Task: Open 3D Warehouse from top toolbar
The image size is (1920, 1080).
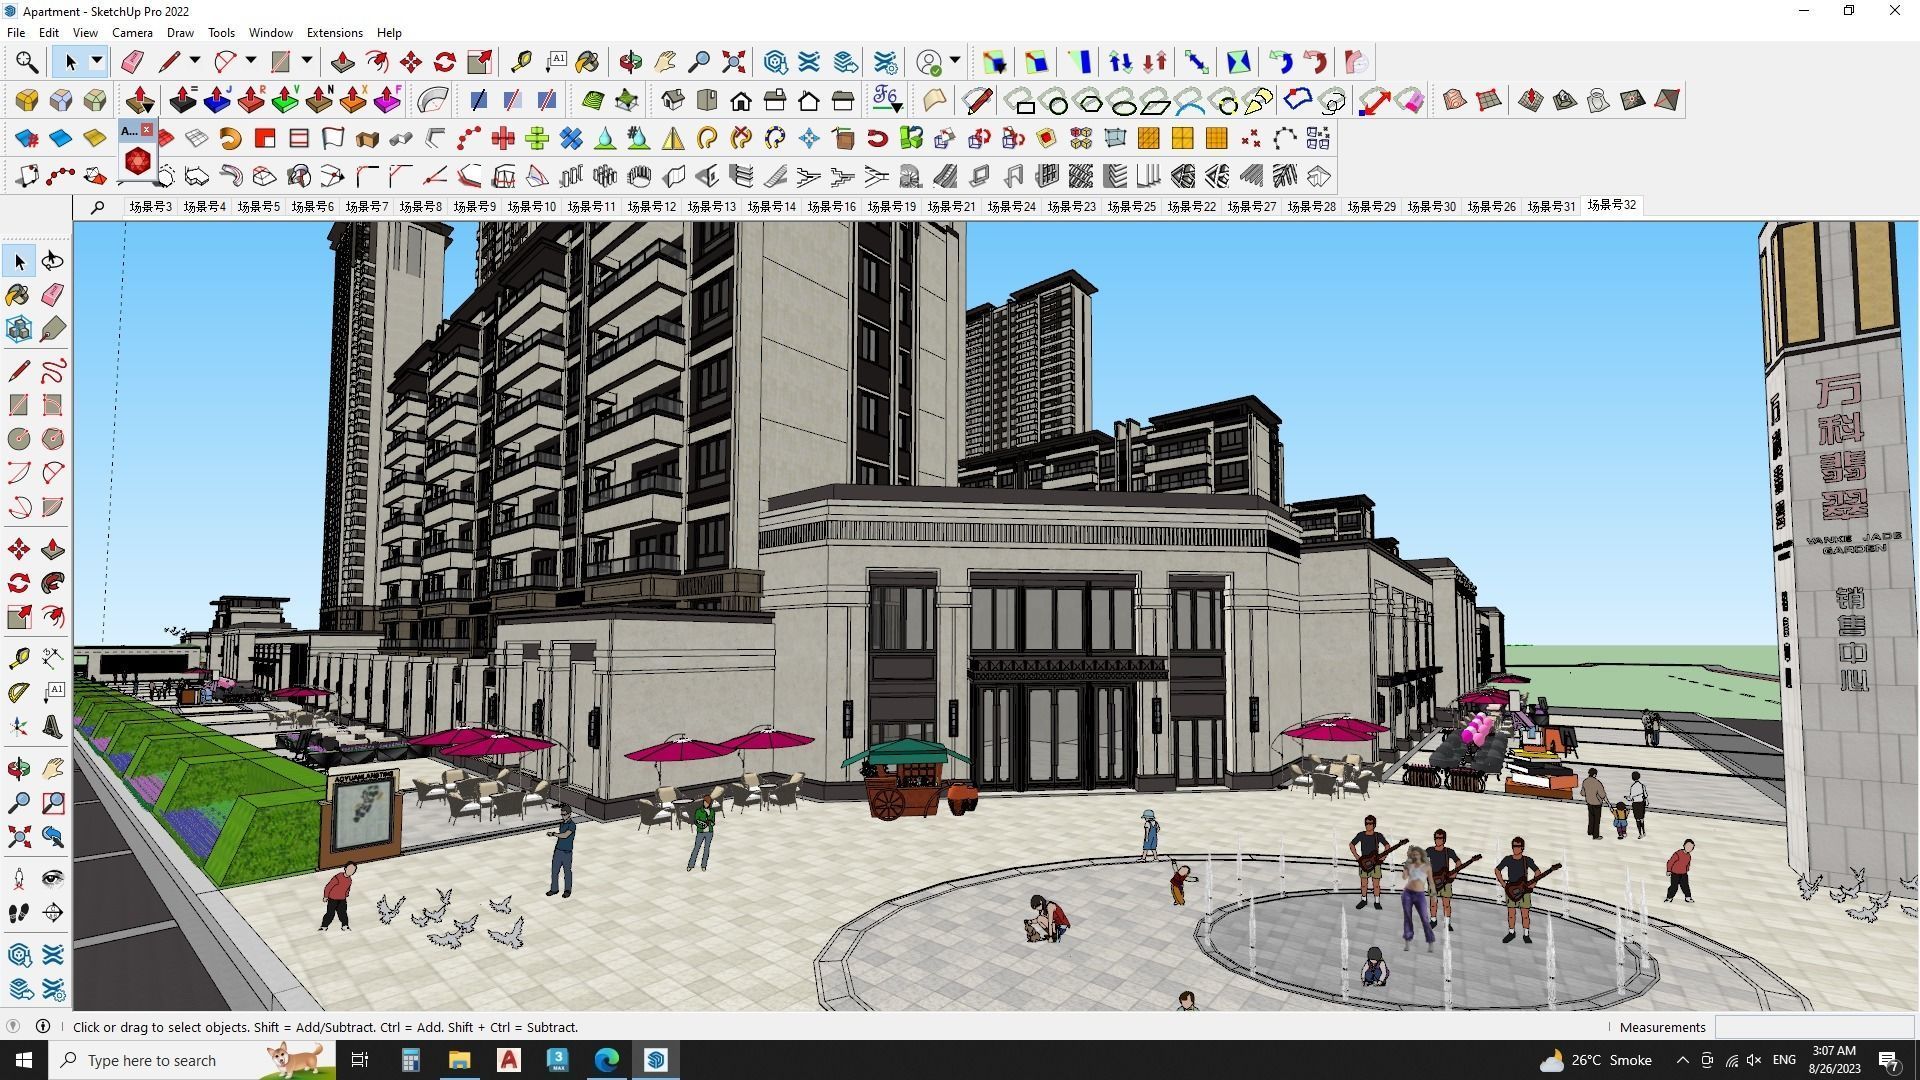Action: (x=775, y=62)
